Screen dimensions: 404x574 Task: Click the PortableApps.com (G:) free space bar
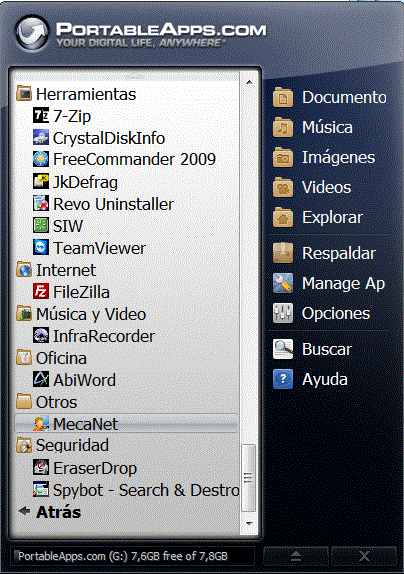(x=132, y=556)
